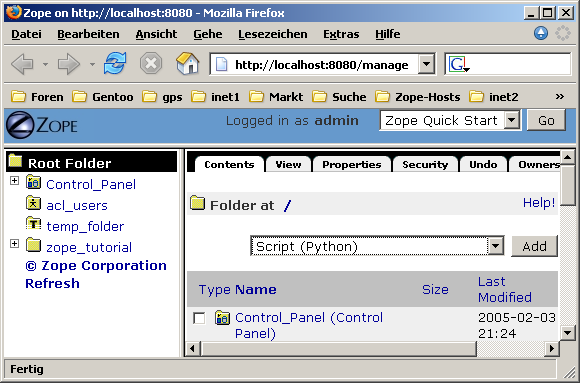Open the Lesezeichen menu

273,34
